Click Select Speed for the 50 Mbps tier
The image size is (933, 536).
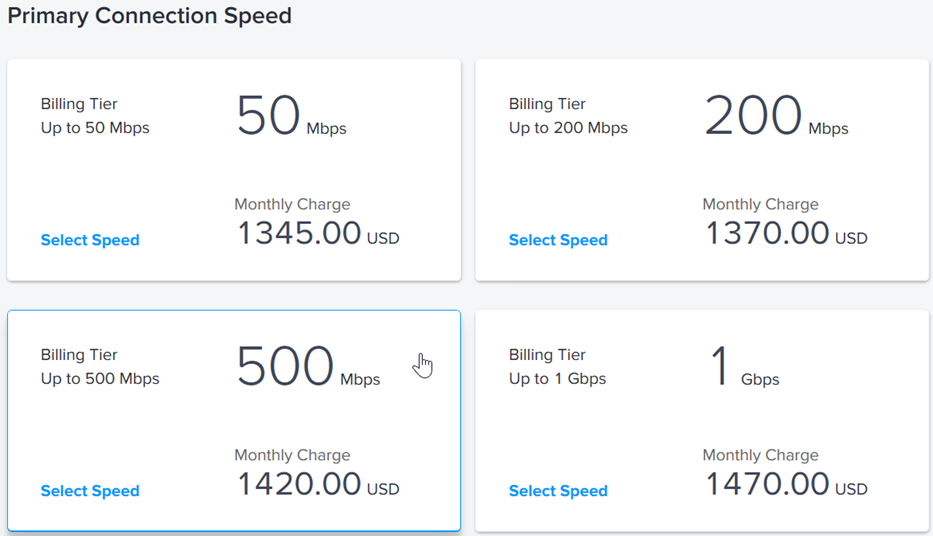(x=90, y=240)
